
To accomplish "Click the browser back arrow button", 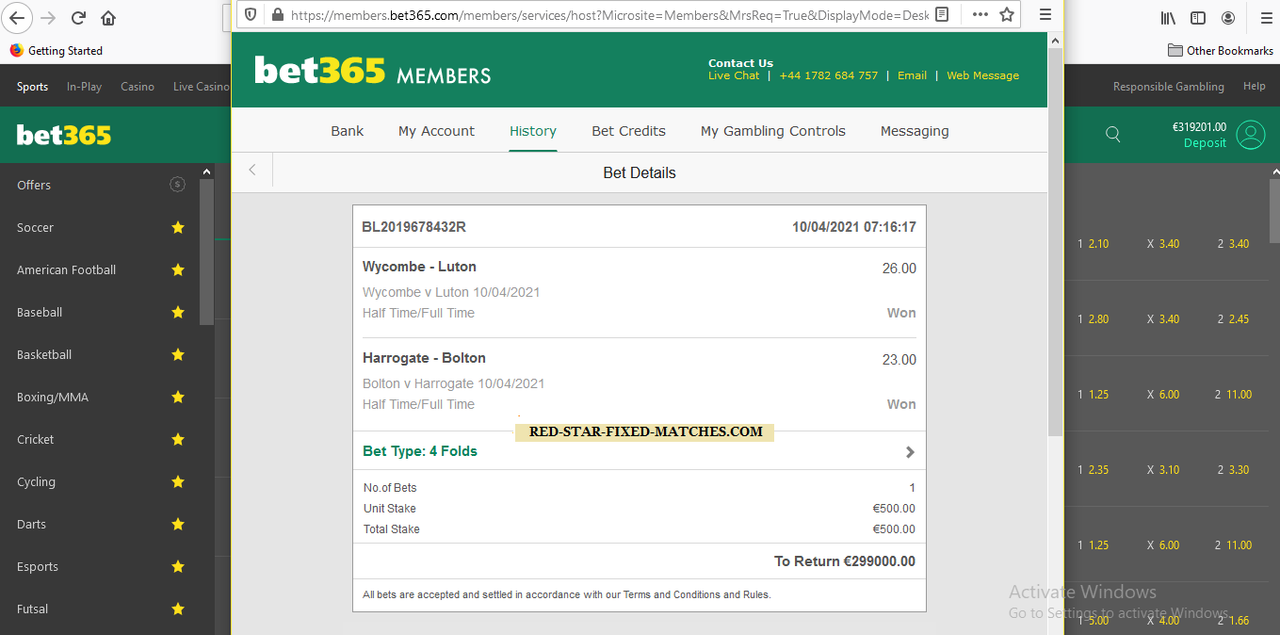I will pos(17,17).
